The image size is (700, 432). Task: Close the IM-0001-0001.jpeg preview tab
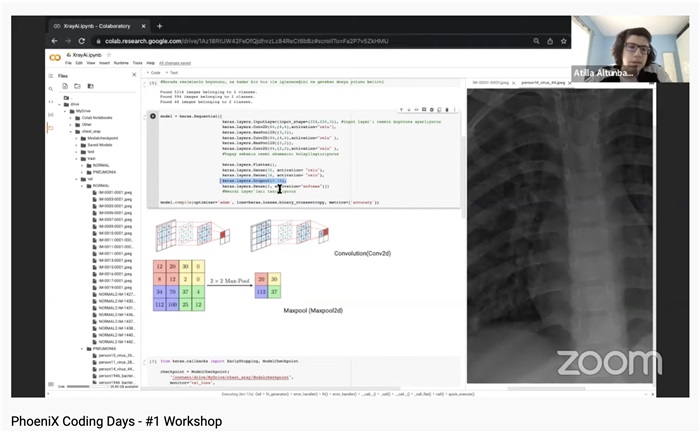coord(513,83)
